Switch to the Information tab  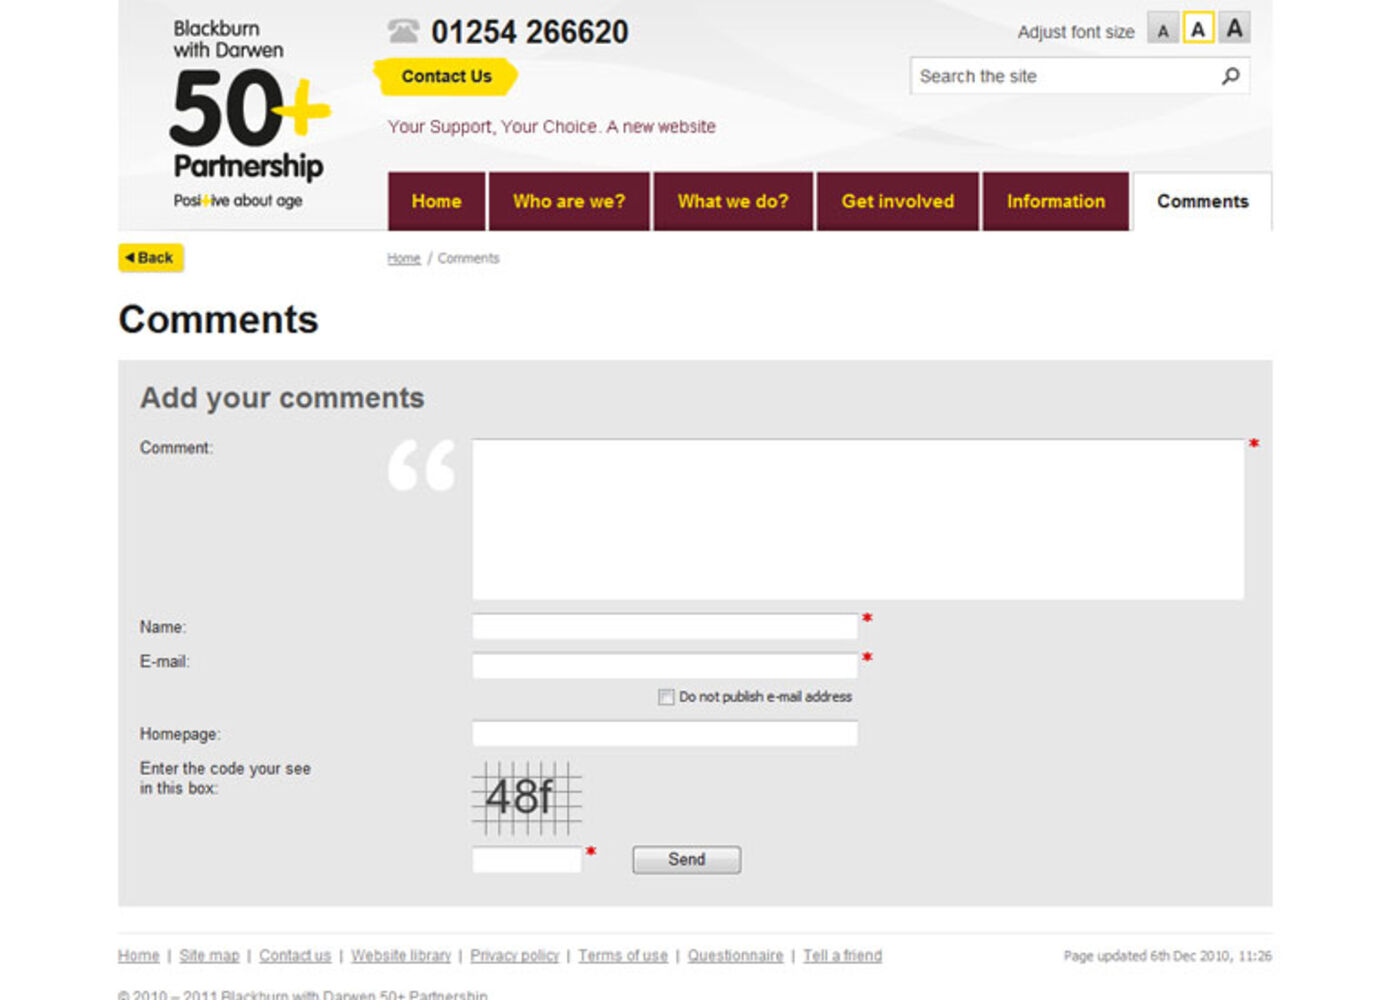(1056, 201)
